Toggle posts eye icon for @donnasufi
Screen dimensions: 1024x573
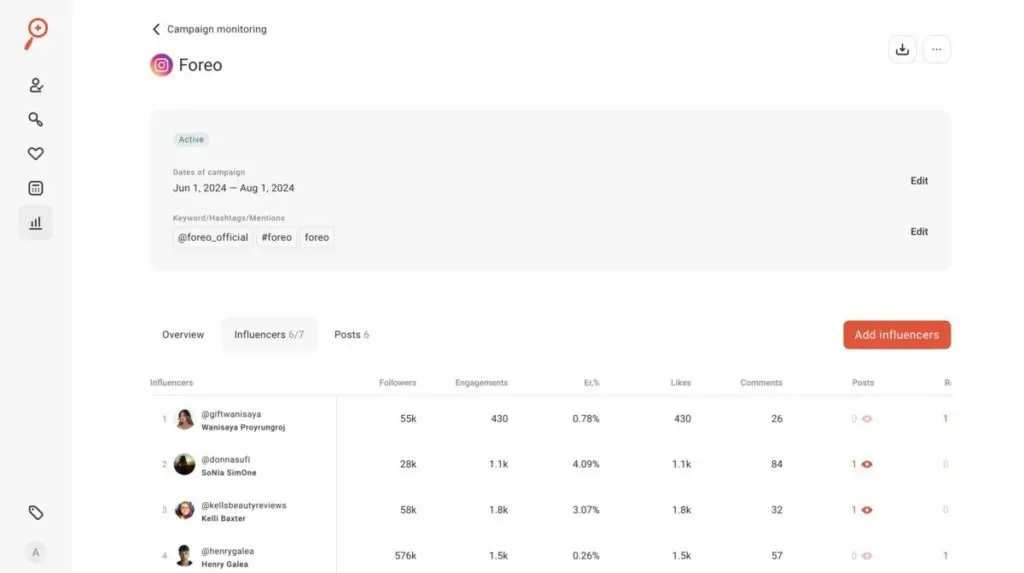pos(867,465)
